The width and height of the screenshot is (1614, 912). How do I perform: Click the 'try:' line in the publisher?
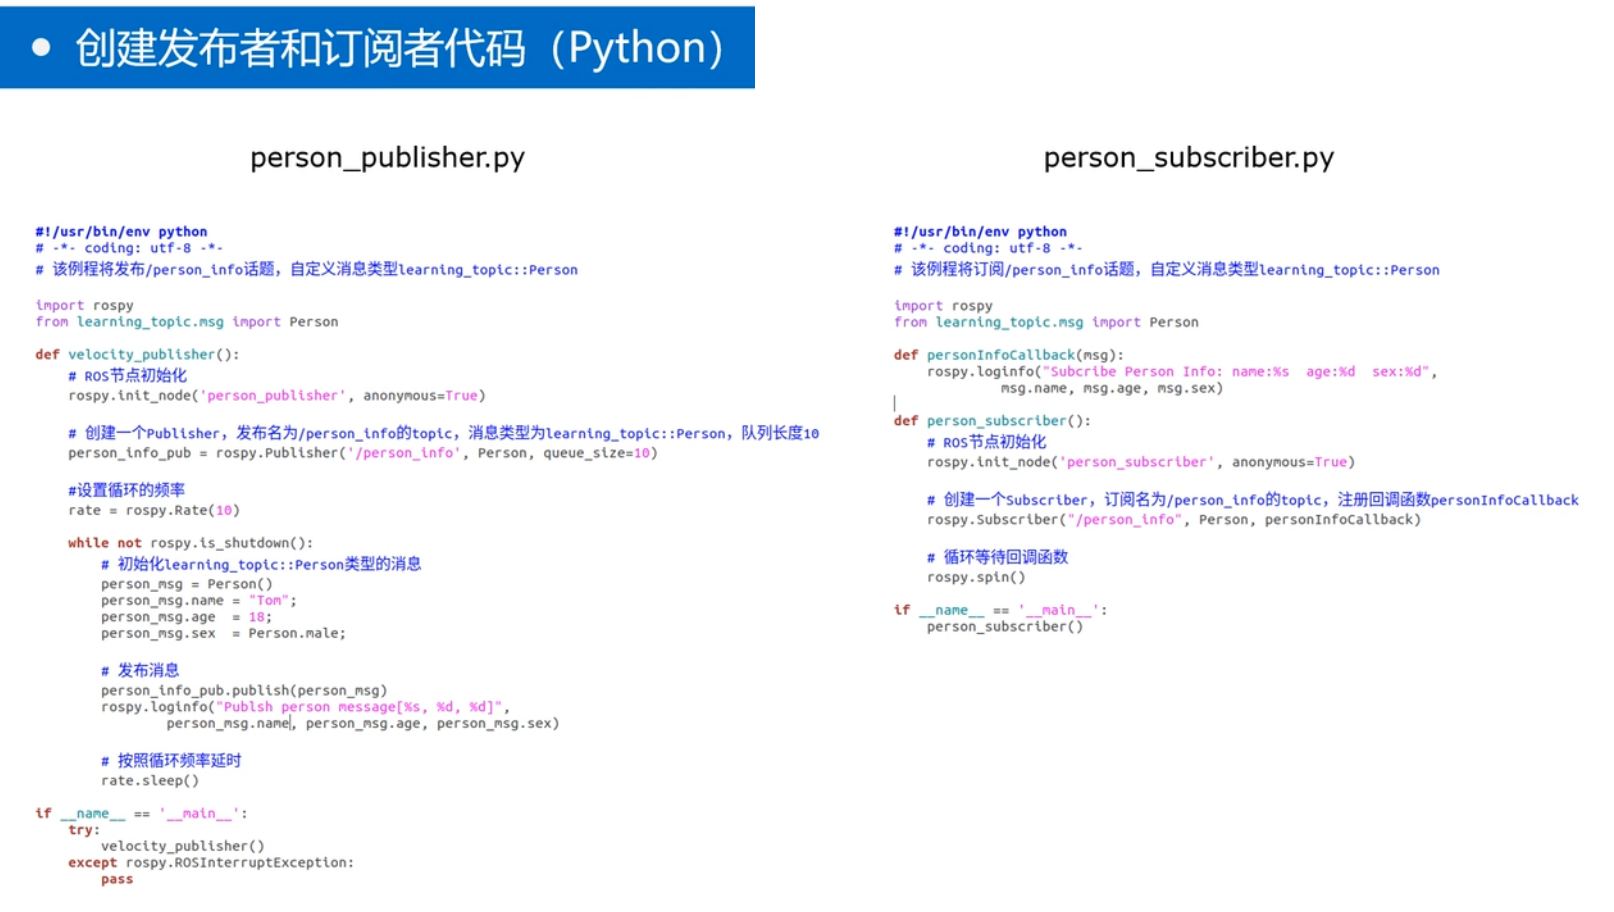pos(84,830)
